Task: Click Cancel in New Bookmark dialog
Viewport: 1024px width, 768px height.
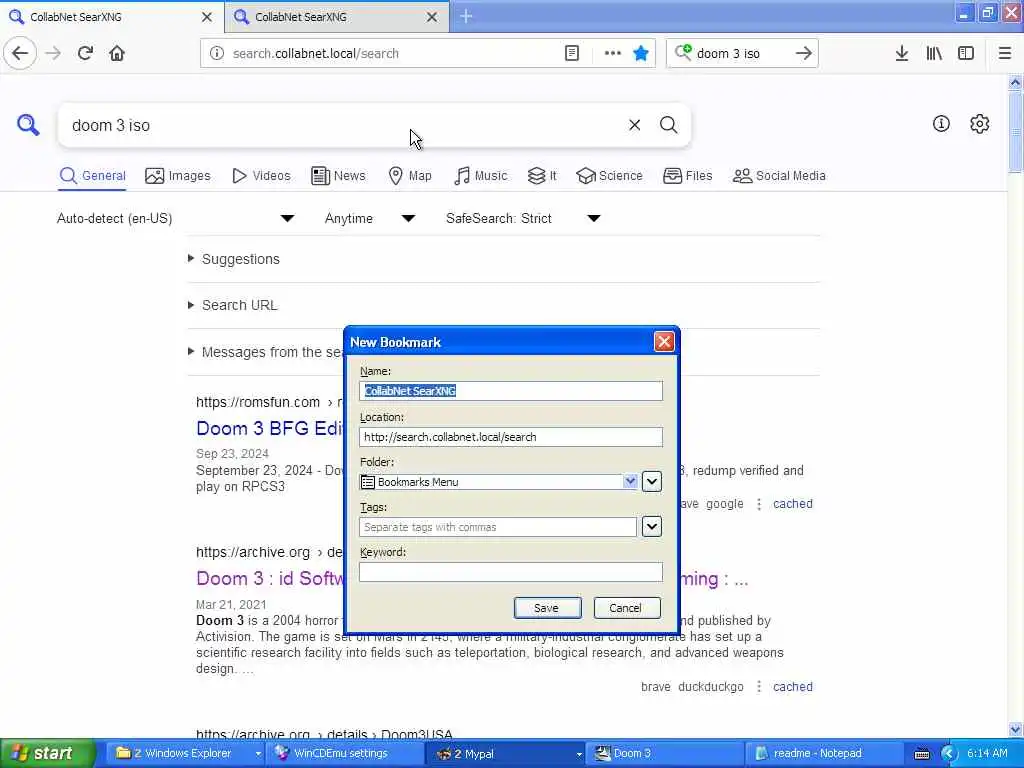Action: point(626,608)
